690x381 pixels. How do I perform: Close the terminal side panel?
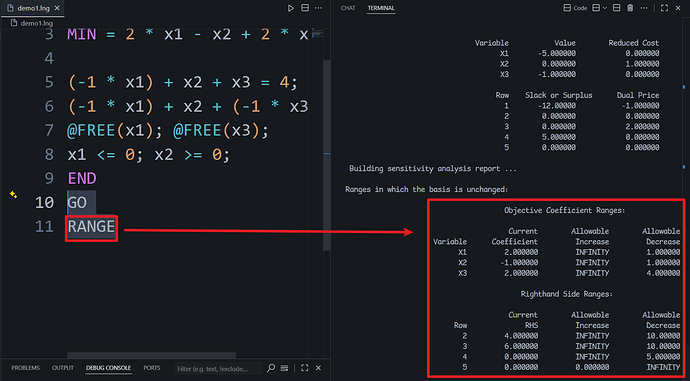(x=678, y=8)
